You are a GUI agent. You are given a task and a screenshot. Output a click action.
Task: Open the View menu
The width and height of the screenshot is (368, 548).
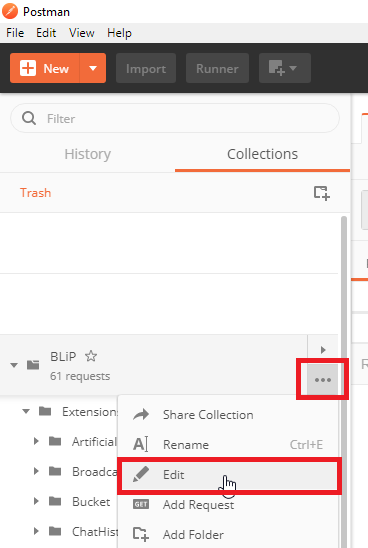(82, 33)
